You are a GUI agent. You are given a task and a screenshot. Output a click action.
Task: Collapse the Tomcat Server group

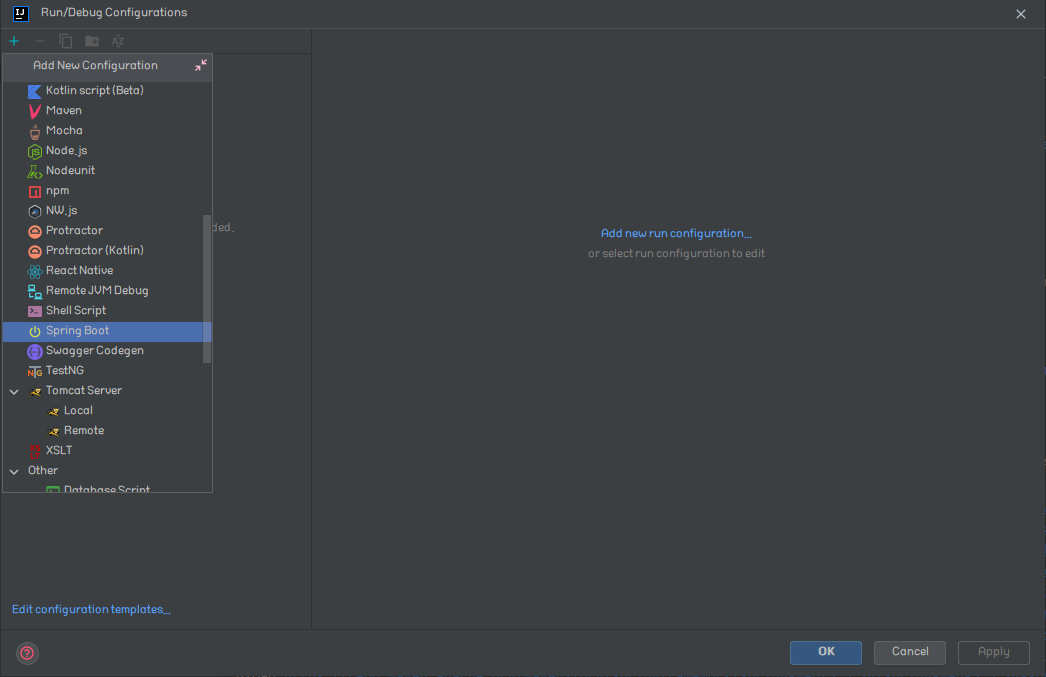pos(14,392)
